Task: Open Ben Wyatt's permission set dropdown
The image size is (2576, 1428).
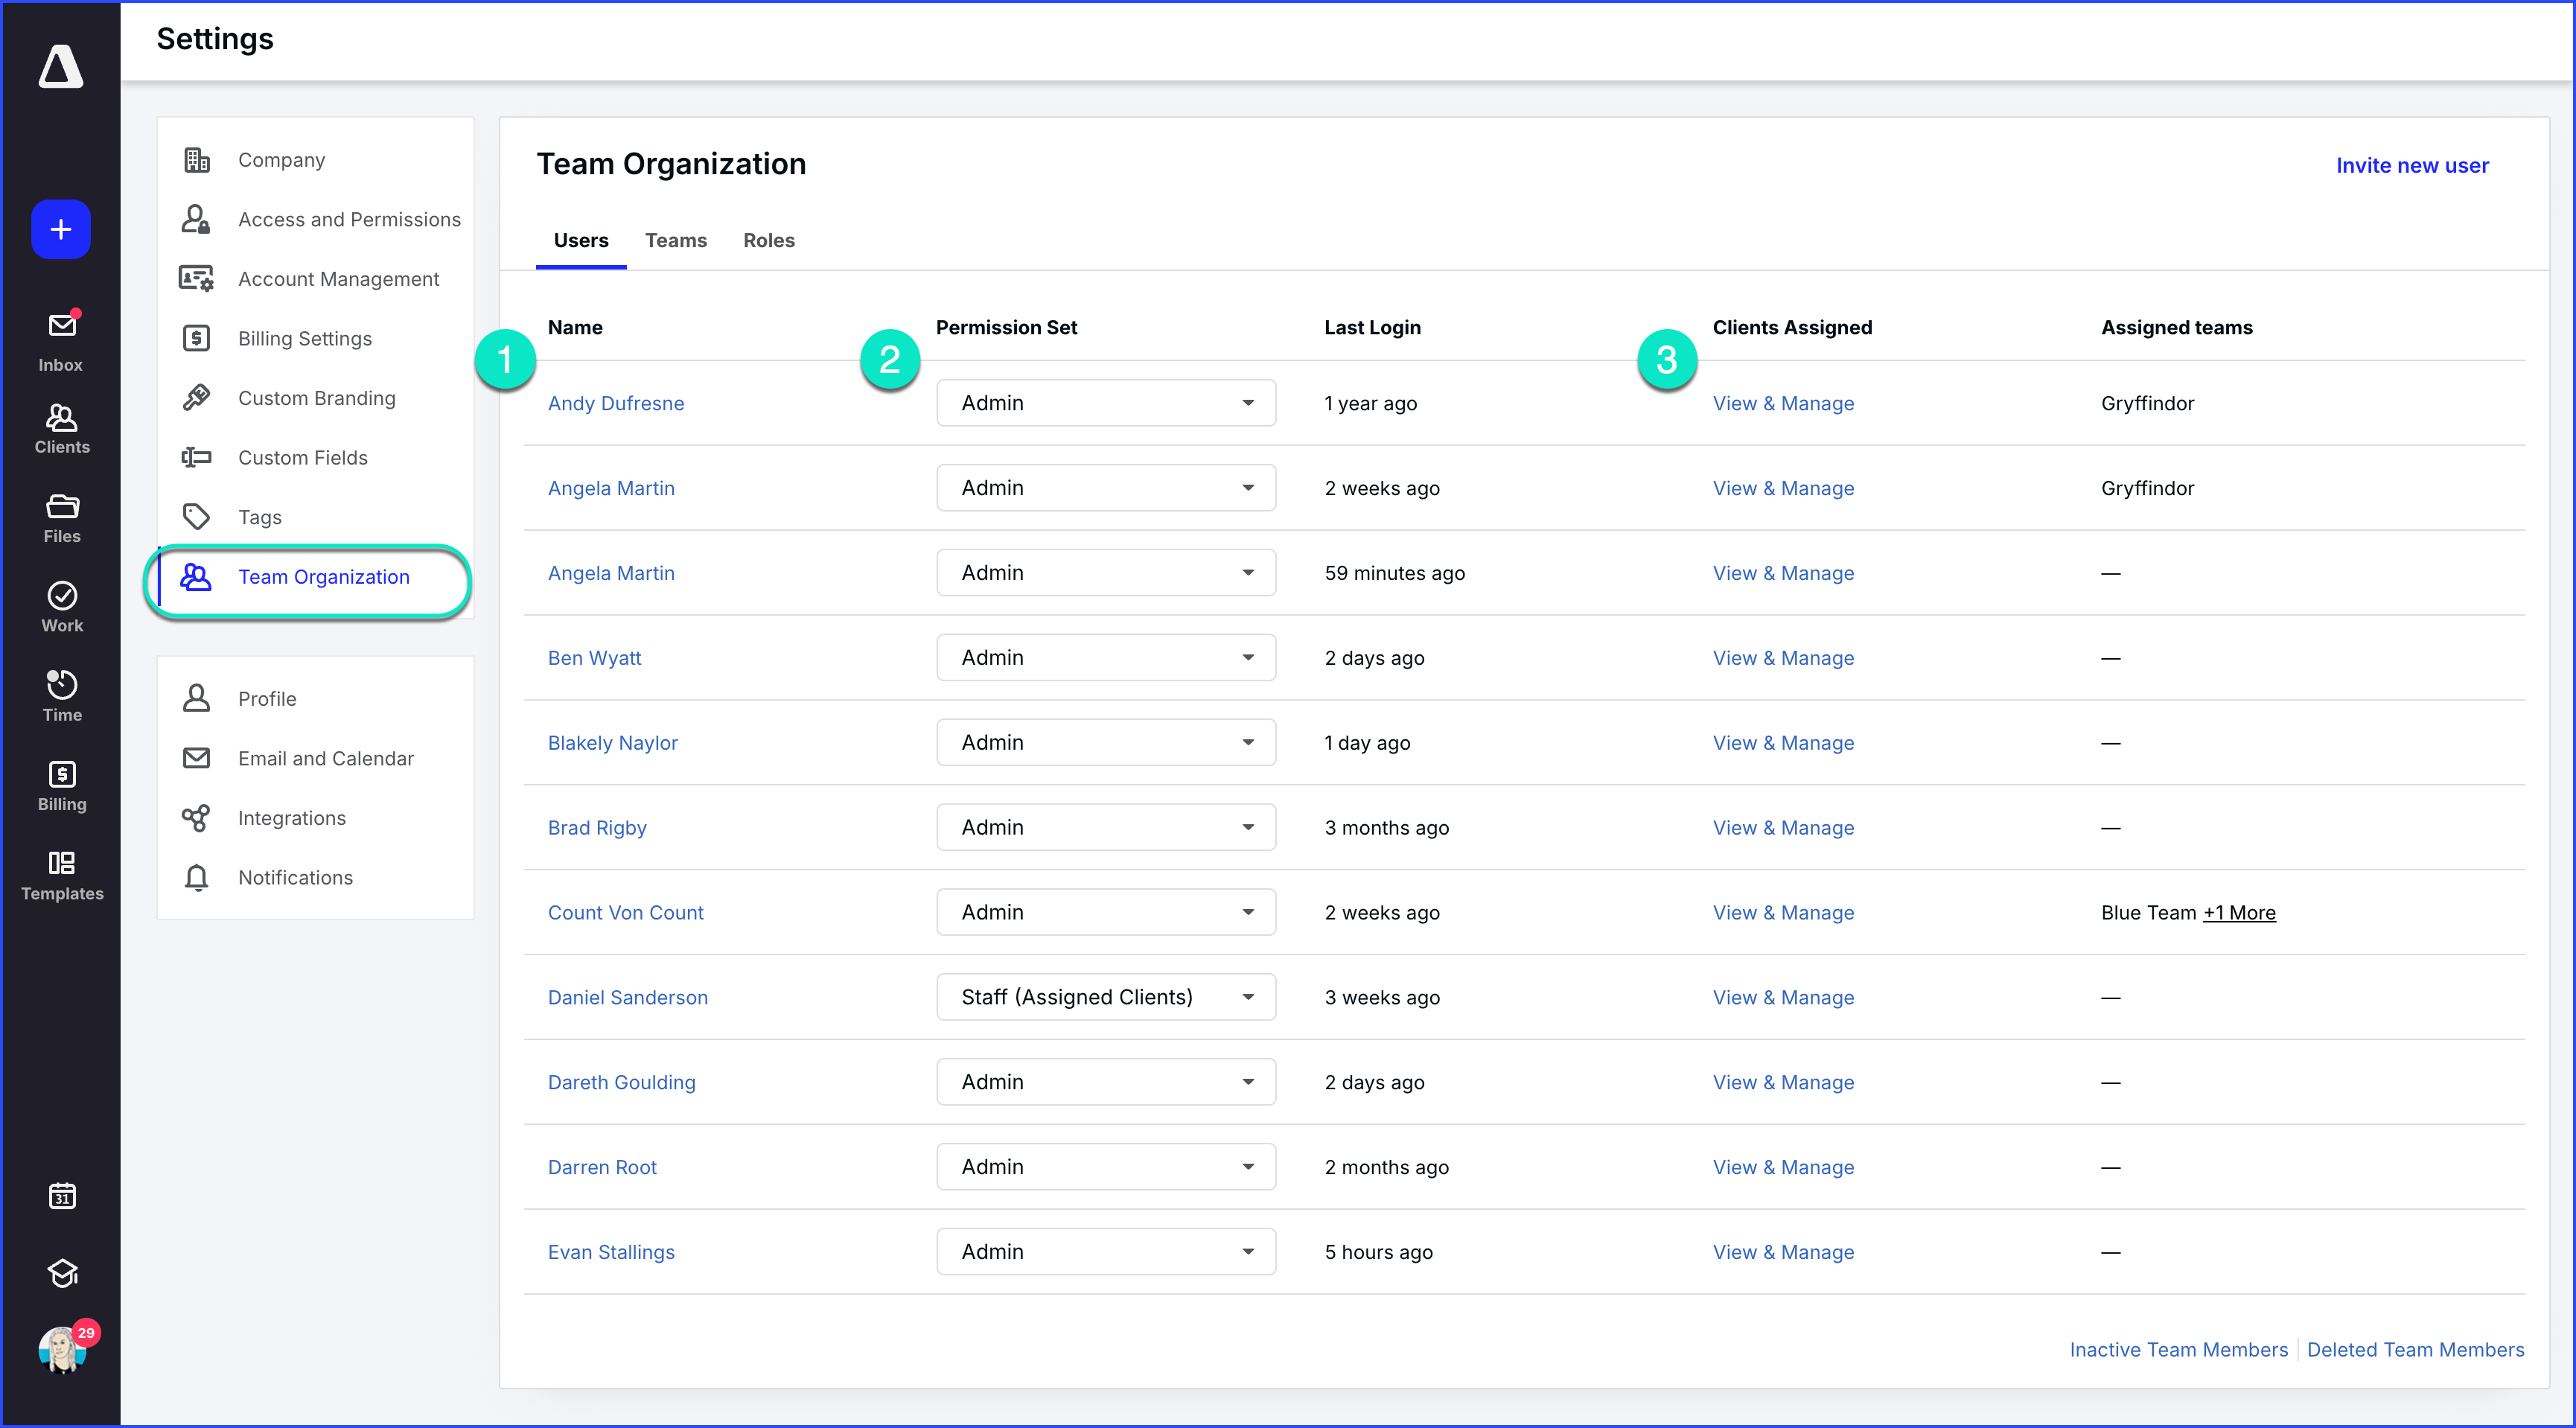Action: (1105, 658)
